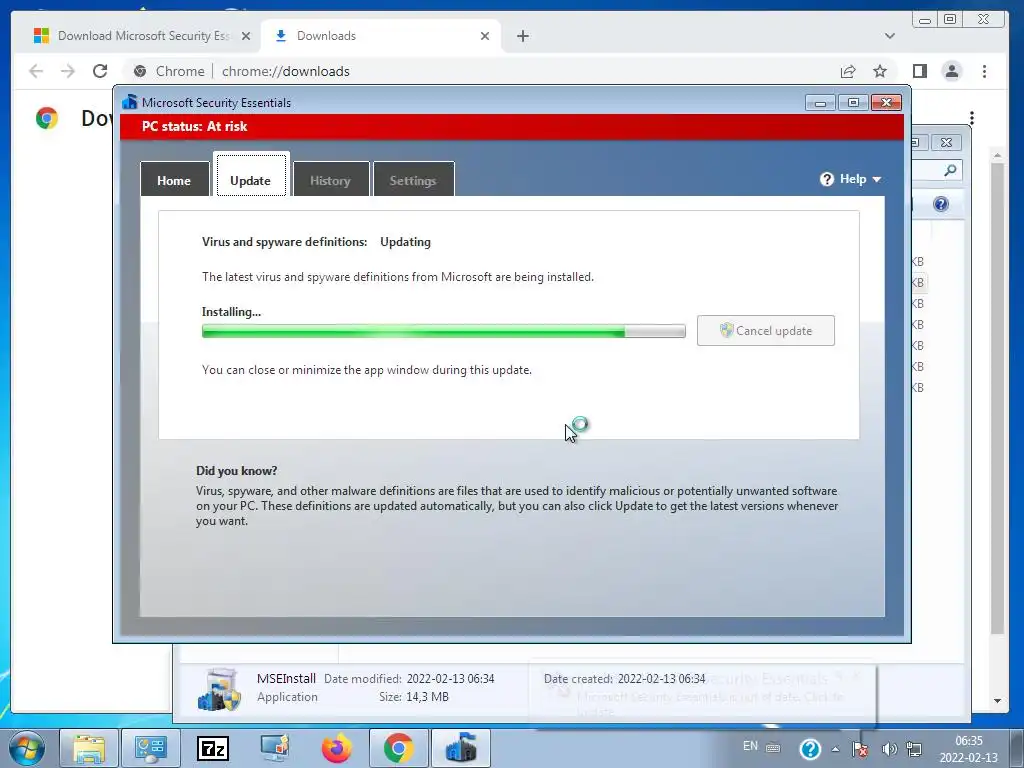Viewport: 1024px width, 768px height.
Task: Click scrollbar down arrow at bottom right
Action: pos(997,701)
